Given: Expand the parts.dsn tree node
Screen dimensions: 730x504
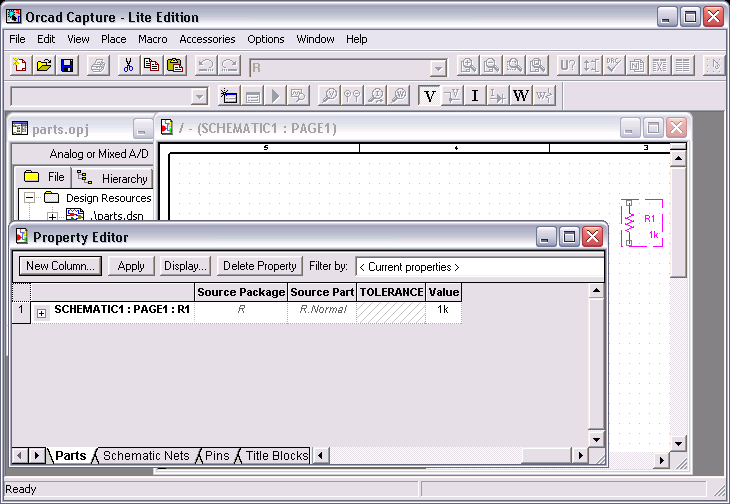Looking at the screenshot, I should [52, 216].
